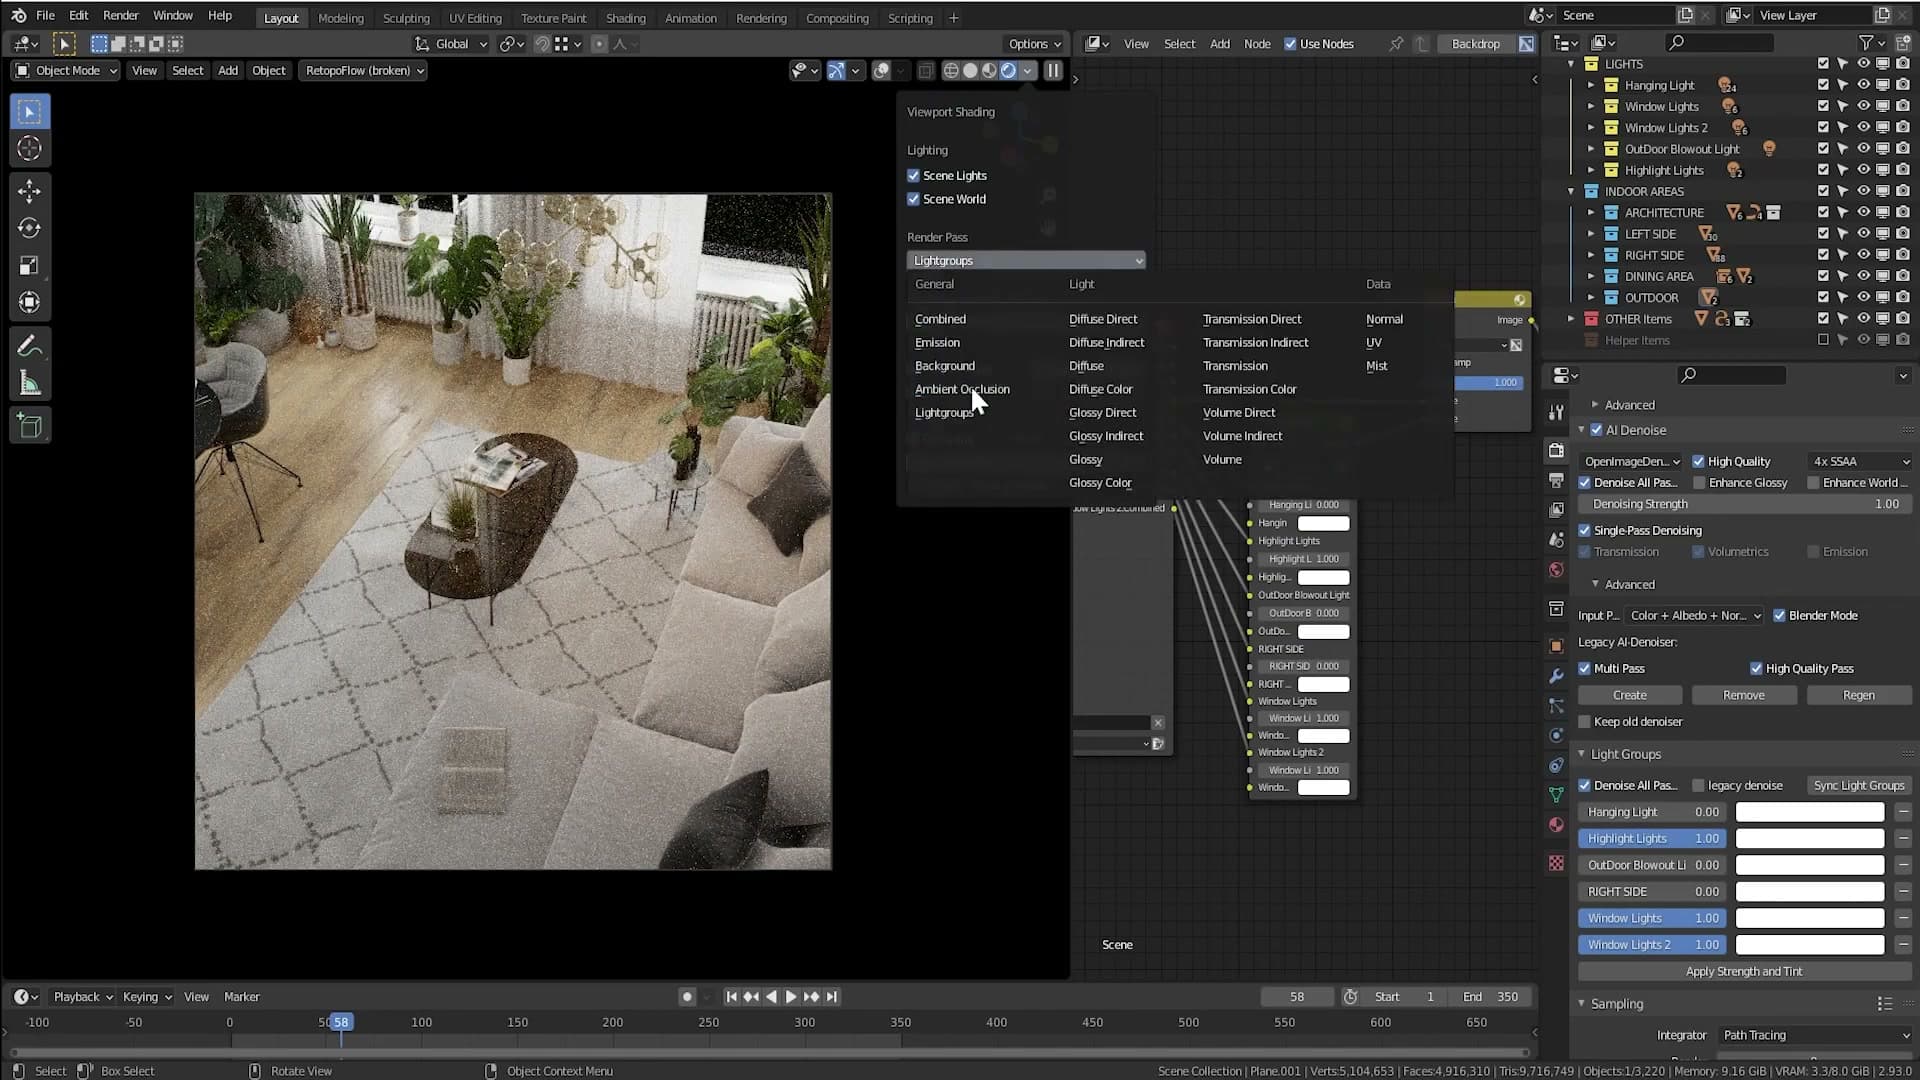Select the Measure tool
The image size is (1920, 1080).
click(29, 383)
